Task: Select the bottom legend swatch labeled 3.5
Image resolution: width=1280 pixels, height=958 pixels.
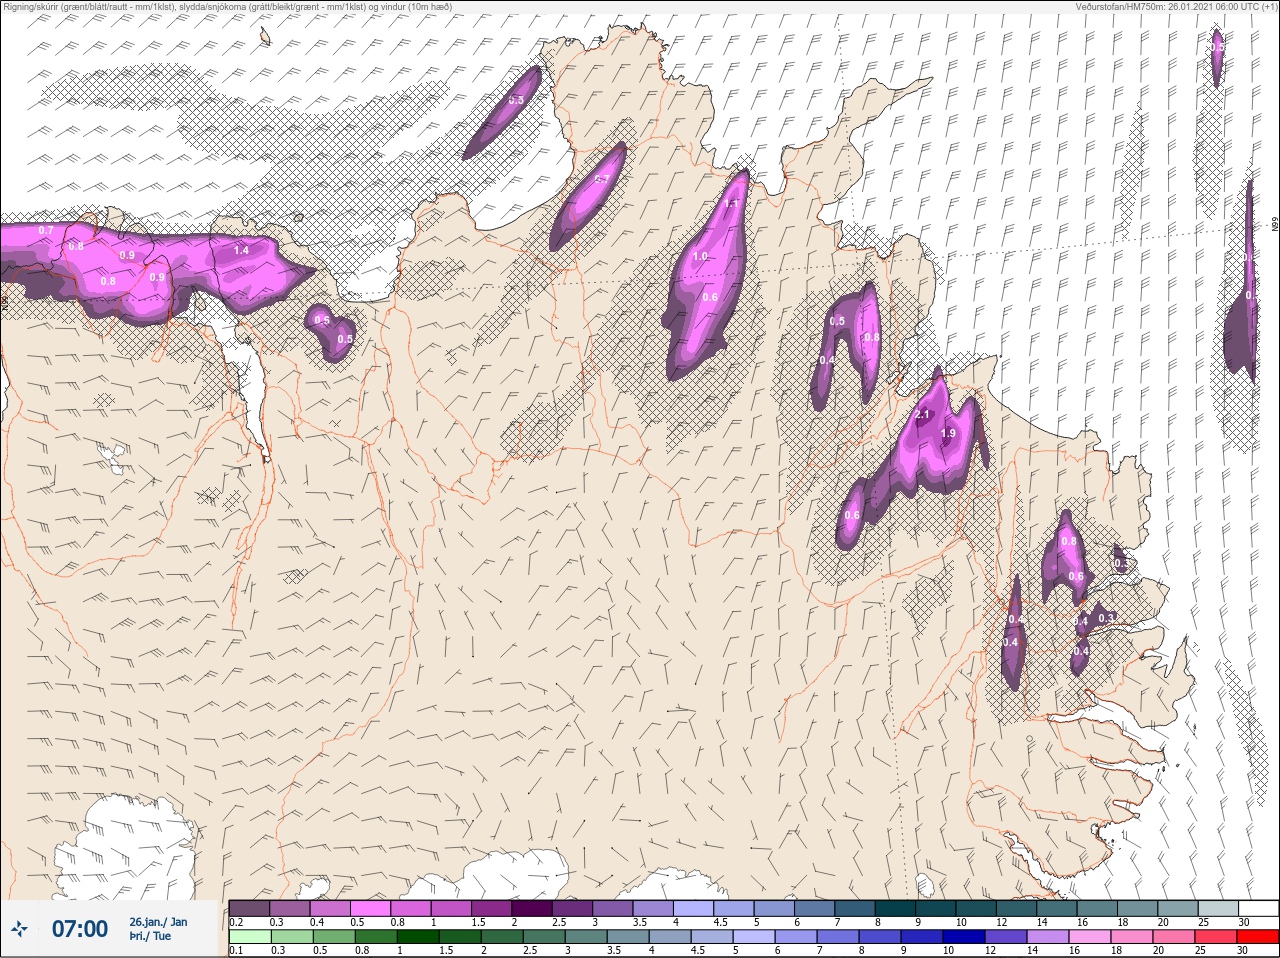Action: (628, 937)
